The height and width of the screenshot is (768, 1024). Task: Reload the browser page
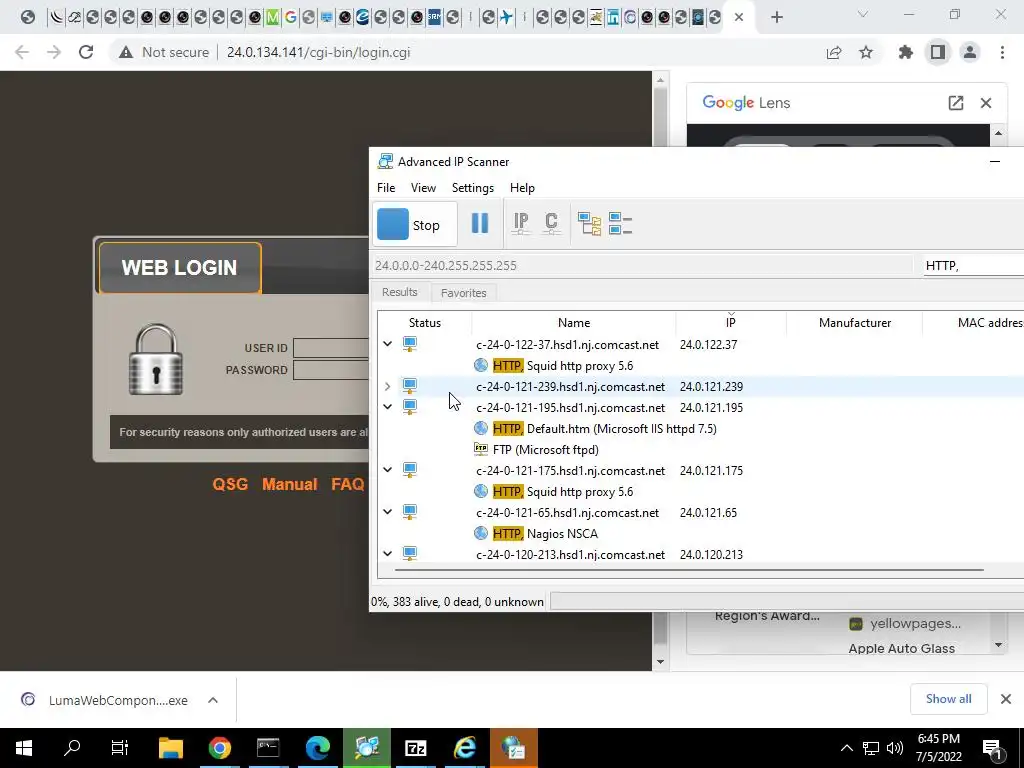86,52
